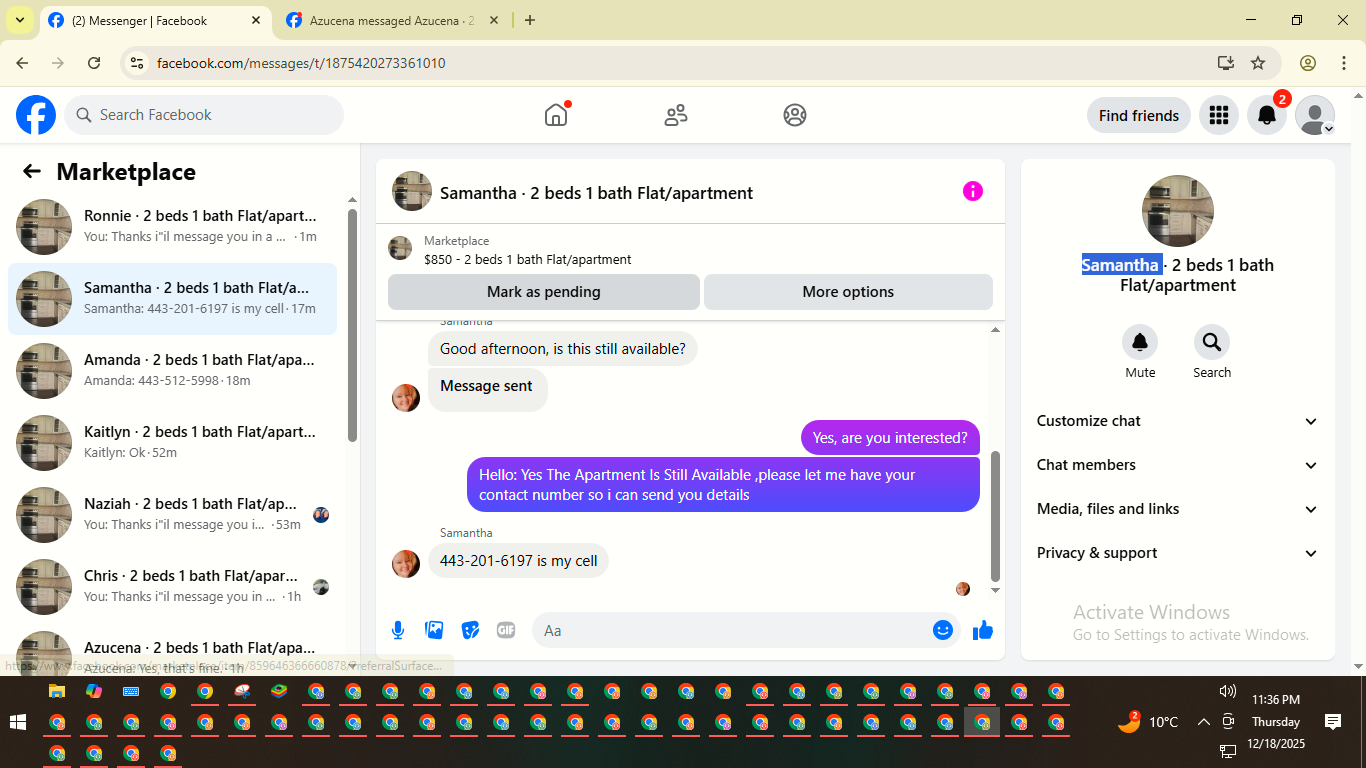Reload the page with the refresh icon
This screenshot has width=1366, height=768.
(x=94, y=63)
